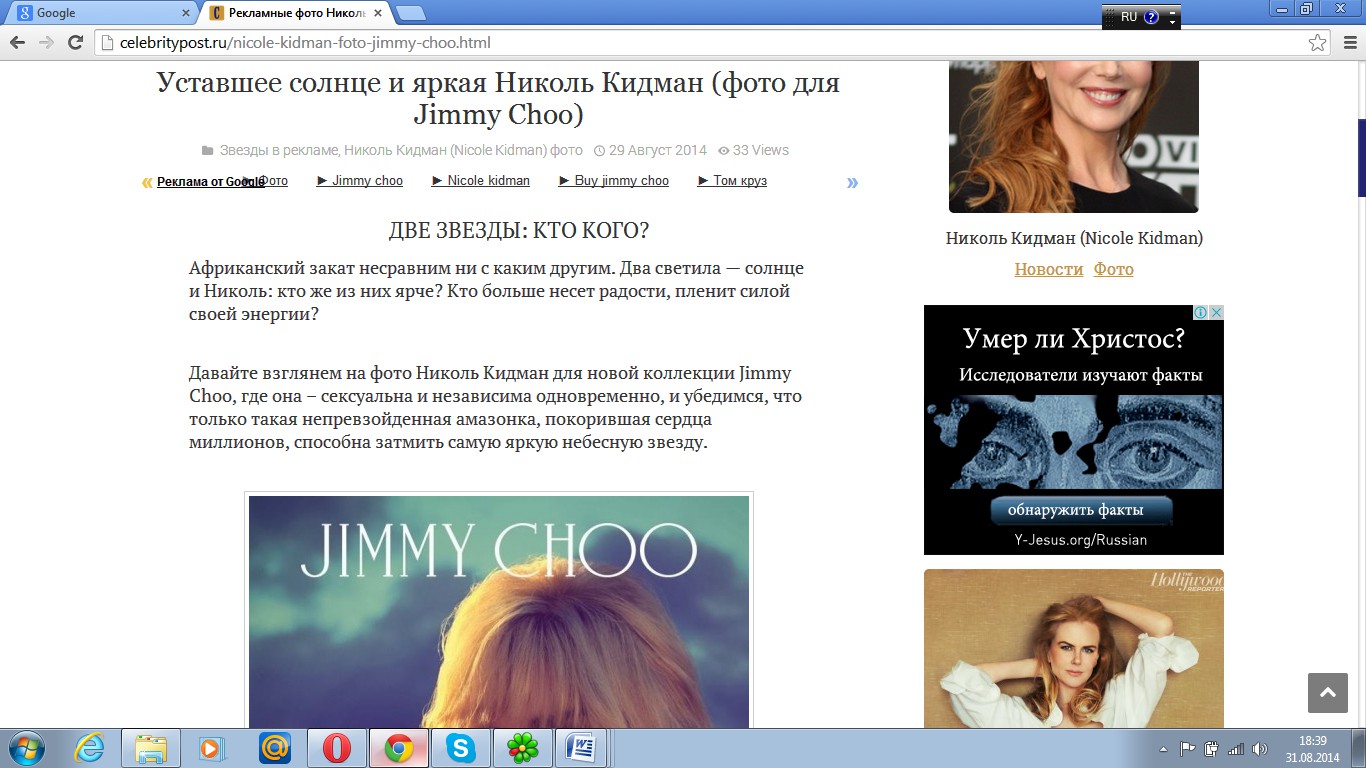
Task: Go forward in browser history
Action: [46, 43]
